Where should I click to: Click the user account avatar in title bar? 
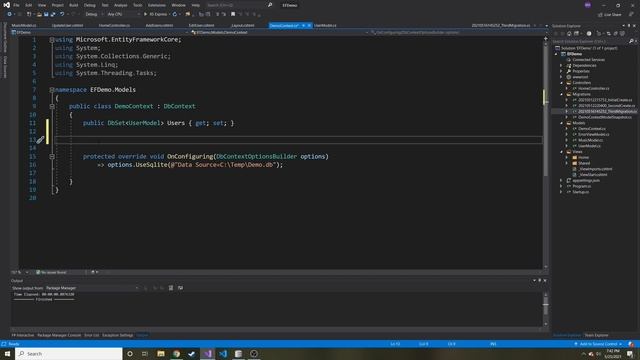tap(588, 5)
